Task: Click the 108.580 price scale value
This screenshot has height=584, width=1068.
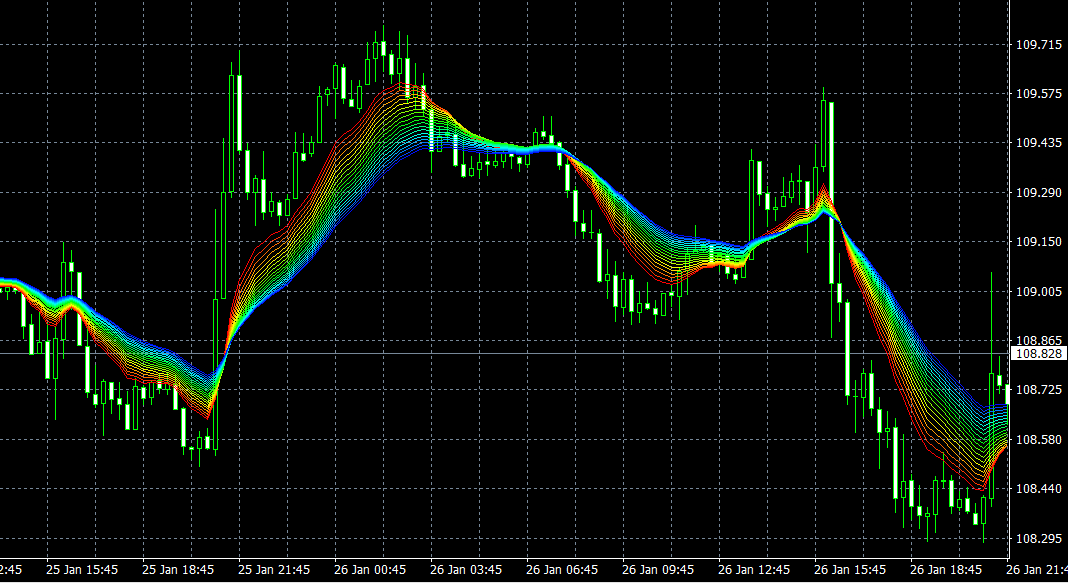Action: coord(1038,439)
